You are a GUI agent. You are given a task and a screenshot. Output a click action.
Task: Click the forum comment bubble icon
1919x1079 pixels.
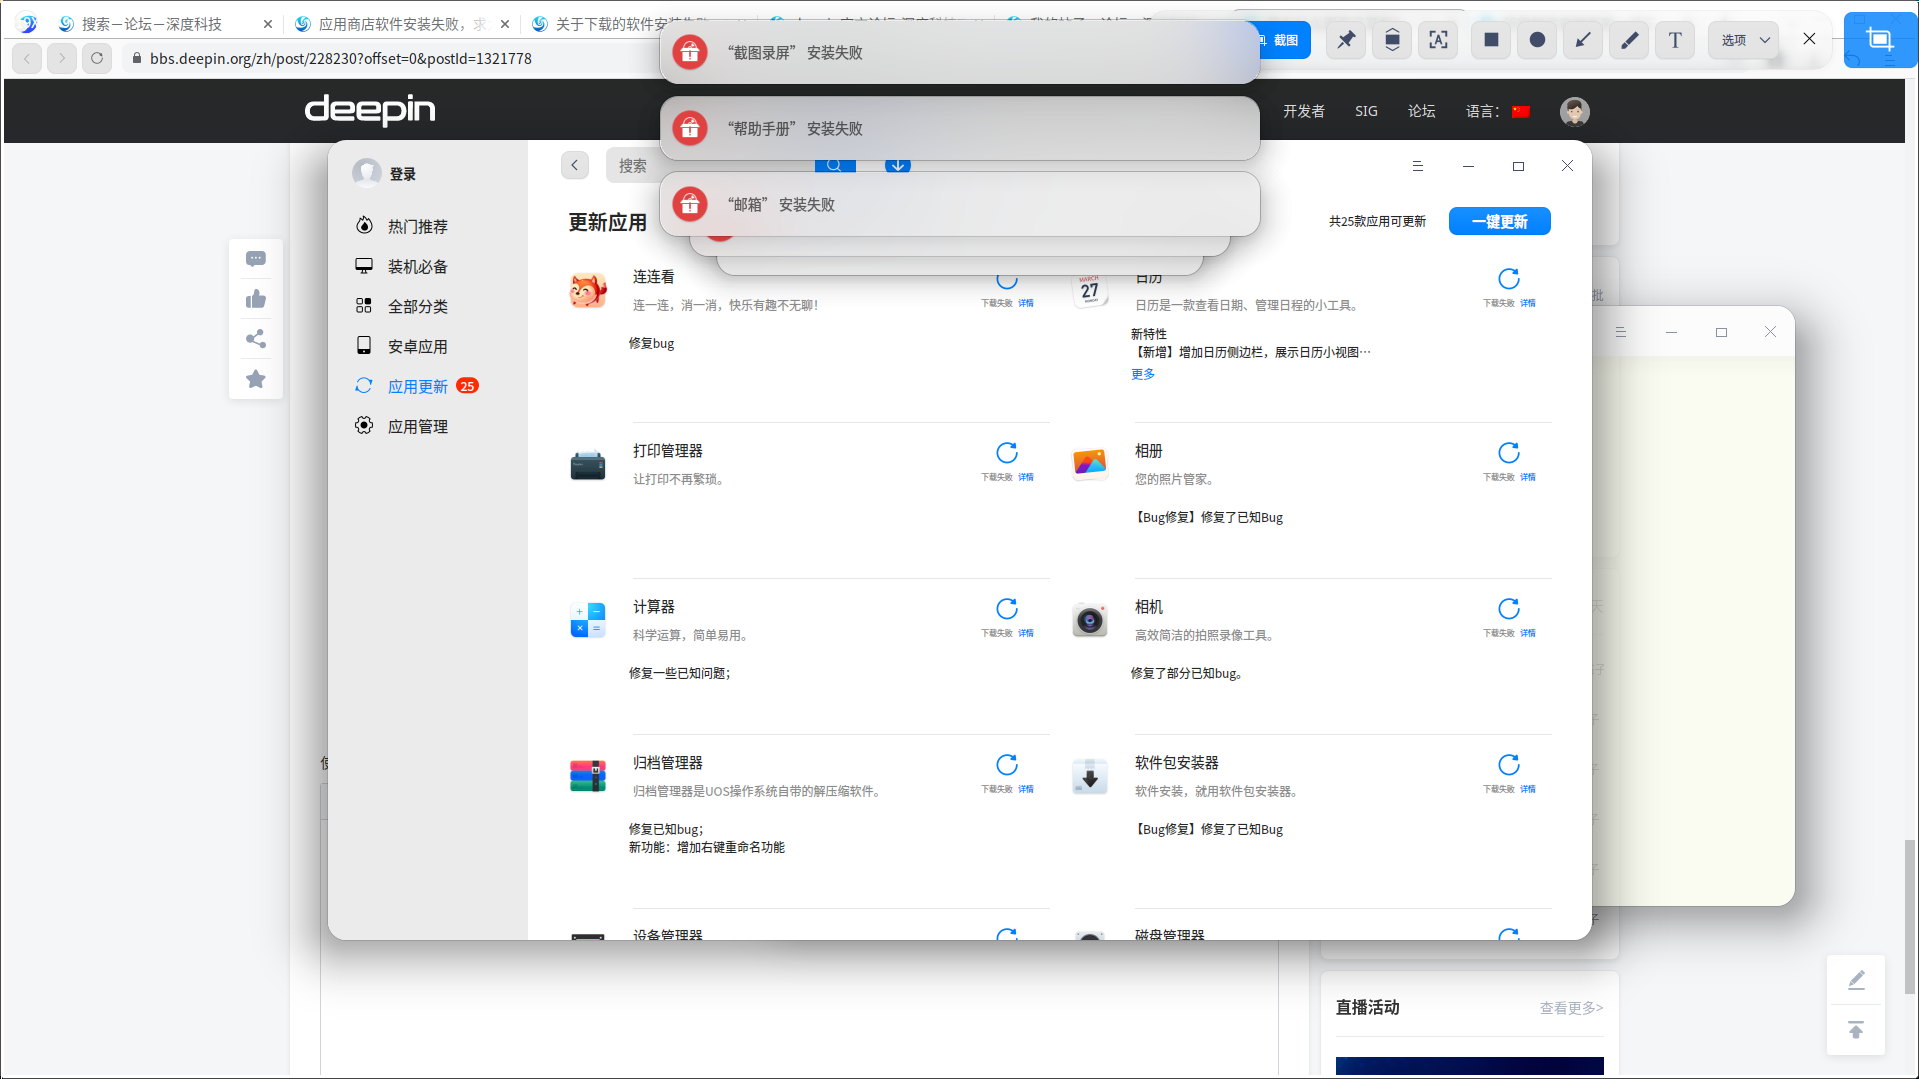tap(256, 259)
